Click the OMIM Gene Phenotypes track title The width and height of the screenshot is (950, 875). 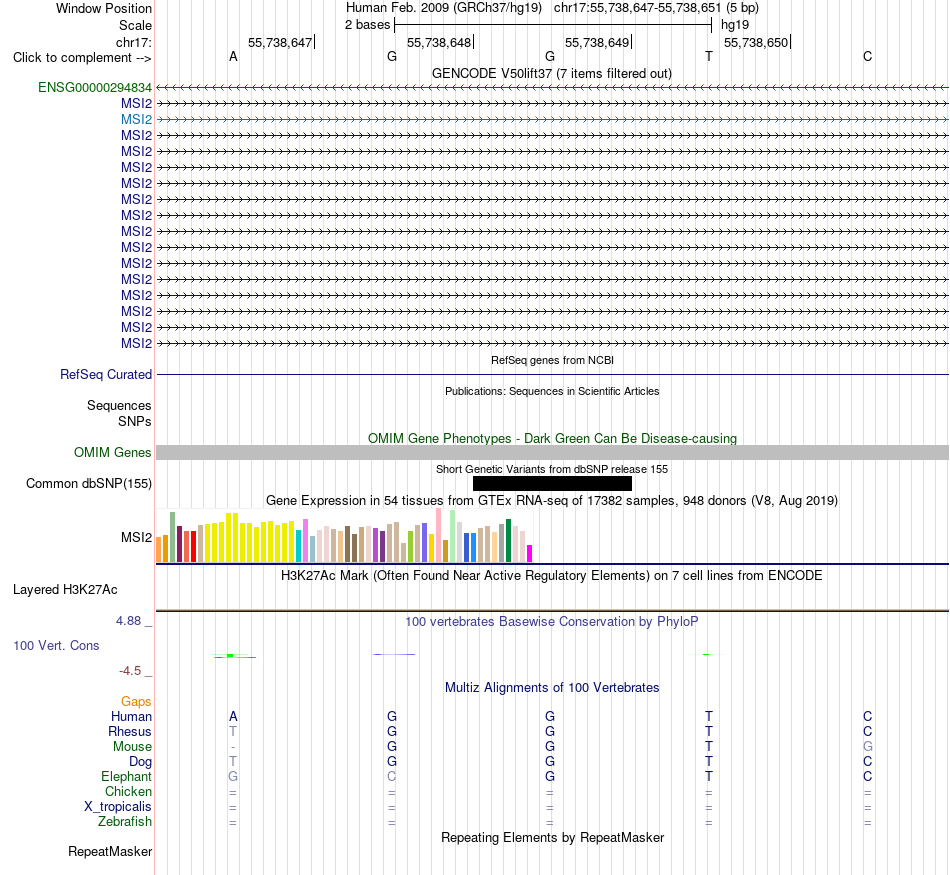[553, 438]
